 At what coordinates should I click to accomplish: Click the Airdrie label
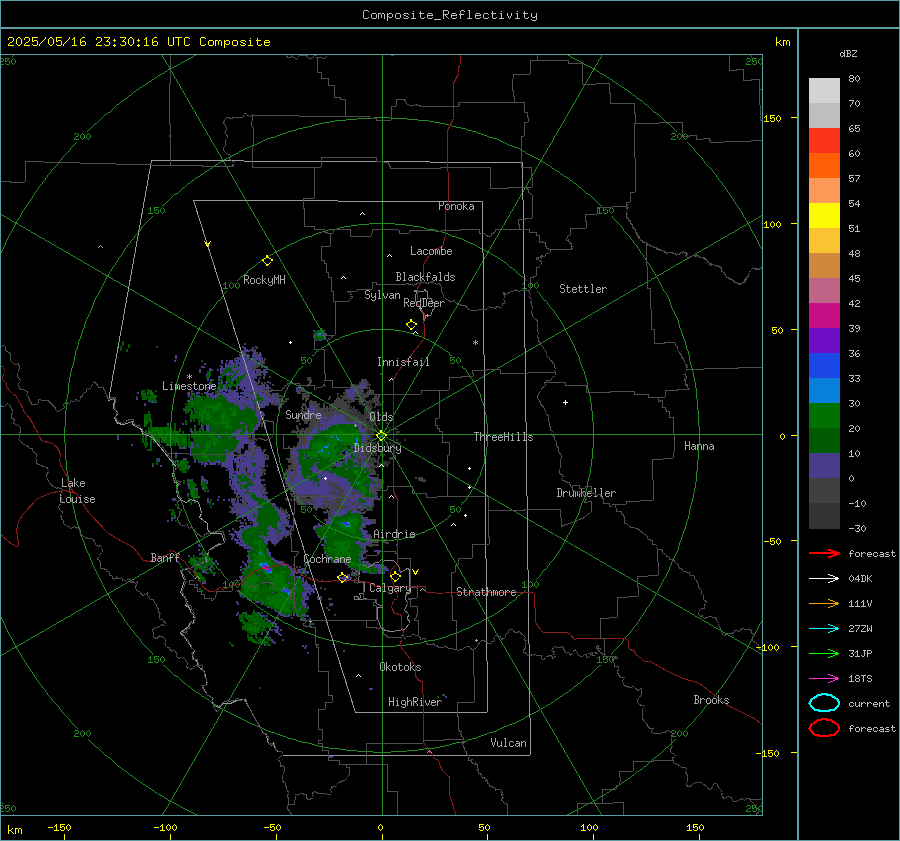click(394, 534)
